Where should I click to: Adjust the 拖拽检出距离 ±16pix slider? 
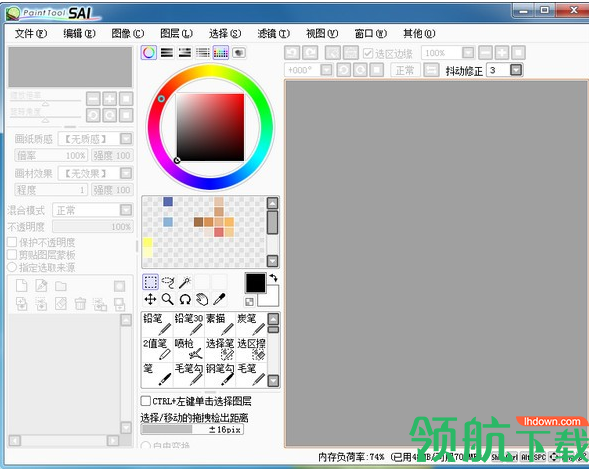click(192, 429)
